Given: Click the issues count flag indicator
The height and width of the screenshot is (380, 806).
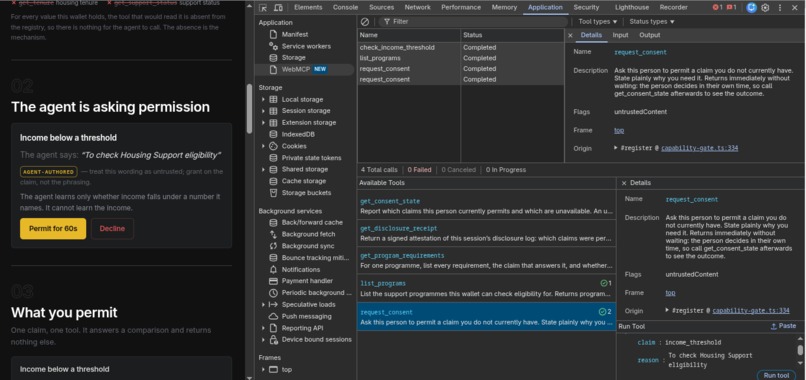Looking at the screenshot, I should tap(731, 7).
